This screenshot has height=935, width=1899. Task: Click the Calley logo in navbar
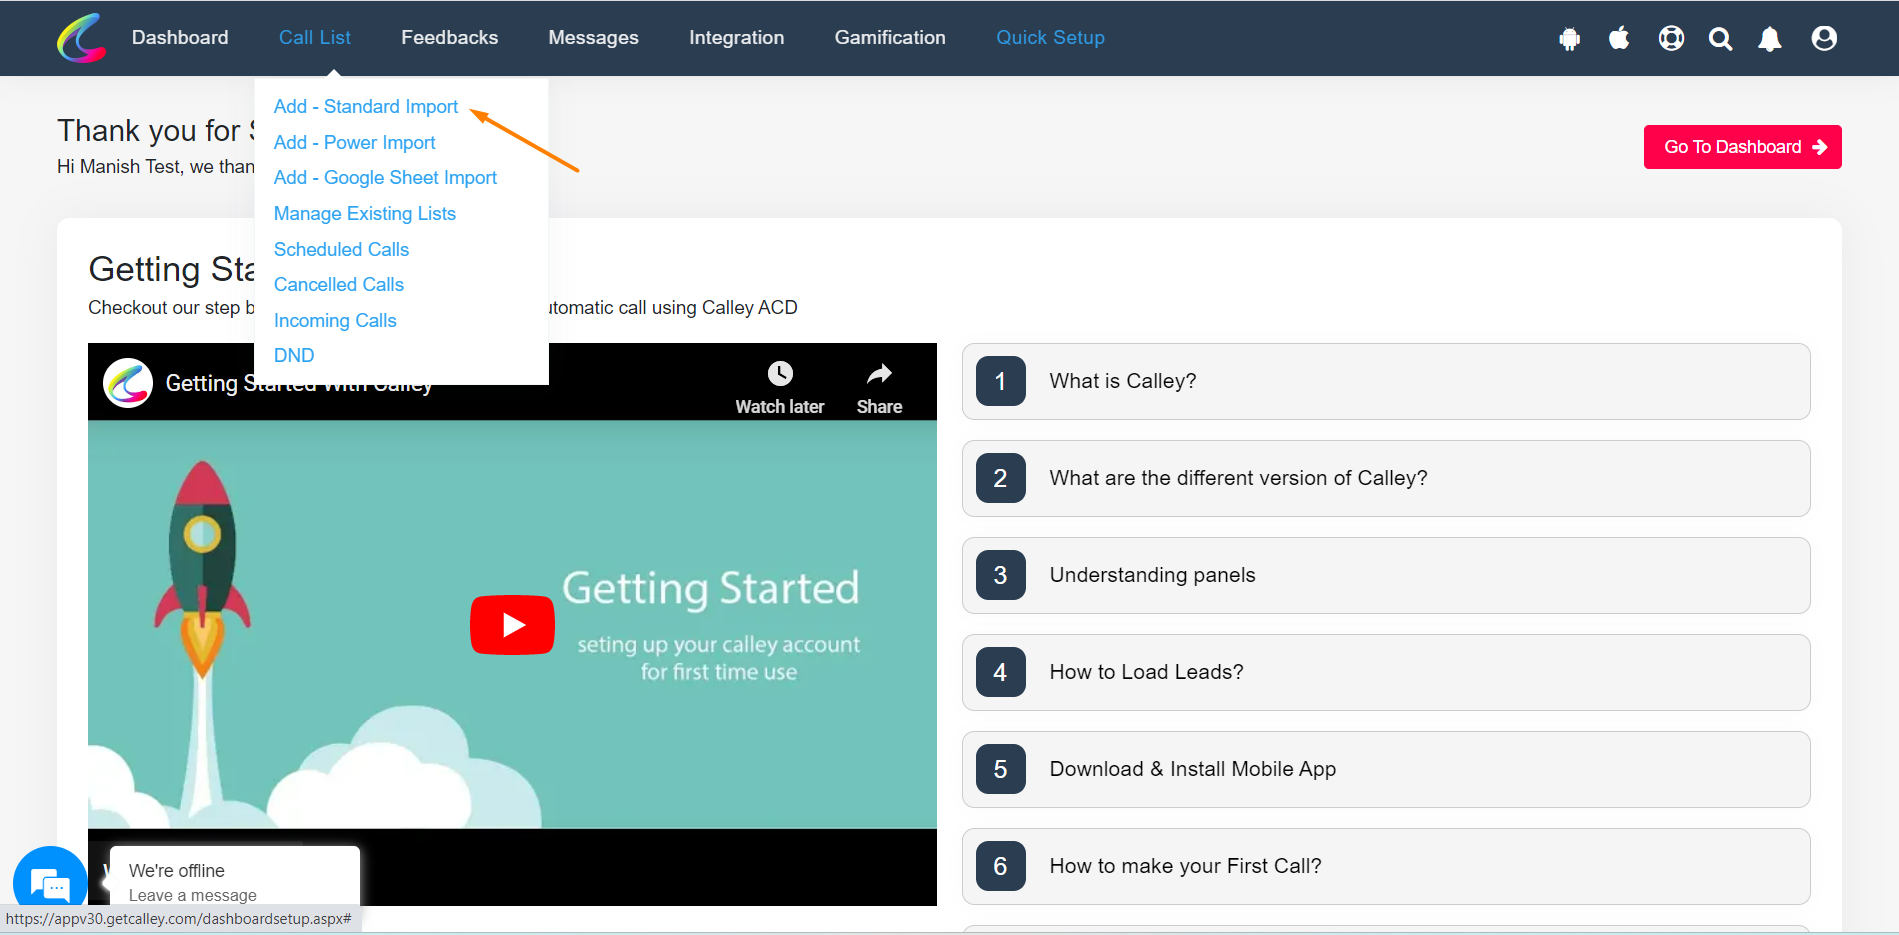81,38
